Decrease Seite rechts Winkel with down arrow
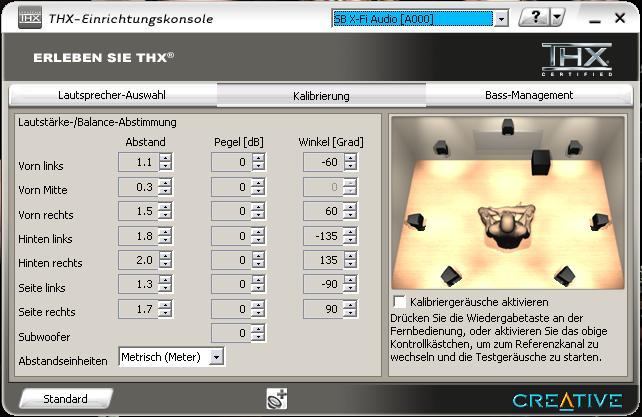Image resolution: width=642 pixels, height=417 pixels. coord(350,313)
